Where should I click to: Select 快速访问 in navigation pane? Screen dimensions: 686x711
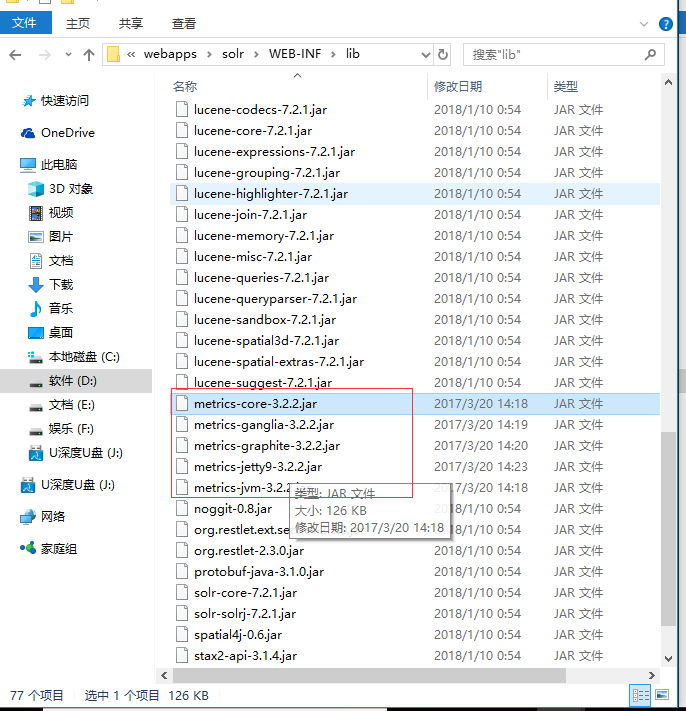tap(64, 101)
